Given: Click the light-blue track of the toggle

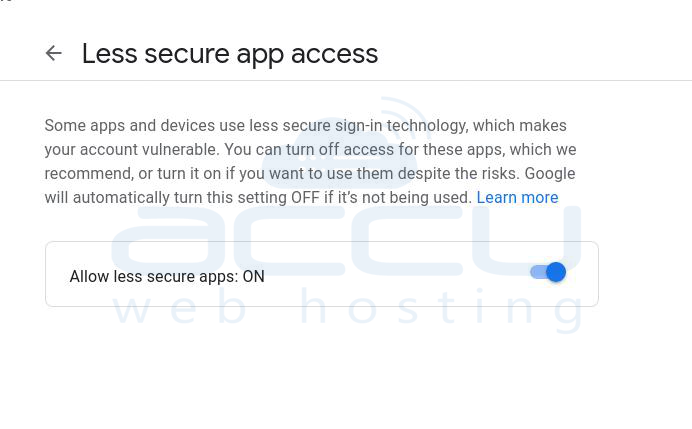Looking at the screenshot, I should coord(538,272).
